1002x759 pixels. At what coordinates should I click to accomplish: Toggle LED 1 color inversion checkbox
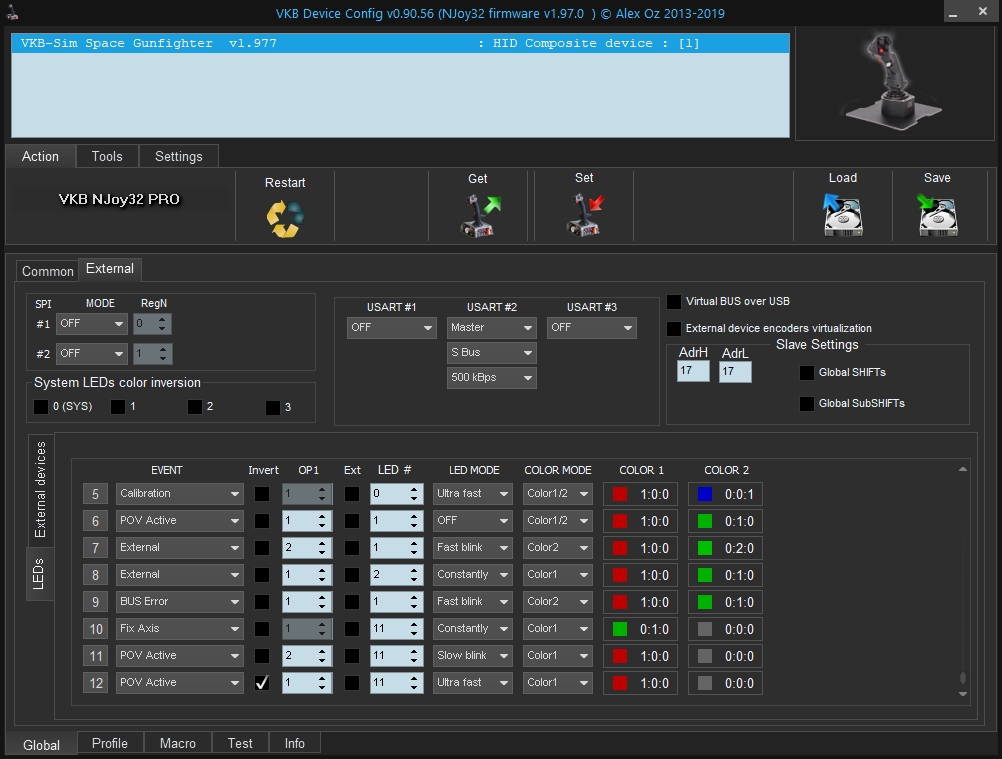(118, 407)
